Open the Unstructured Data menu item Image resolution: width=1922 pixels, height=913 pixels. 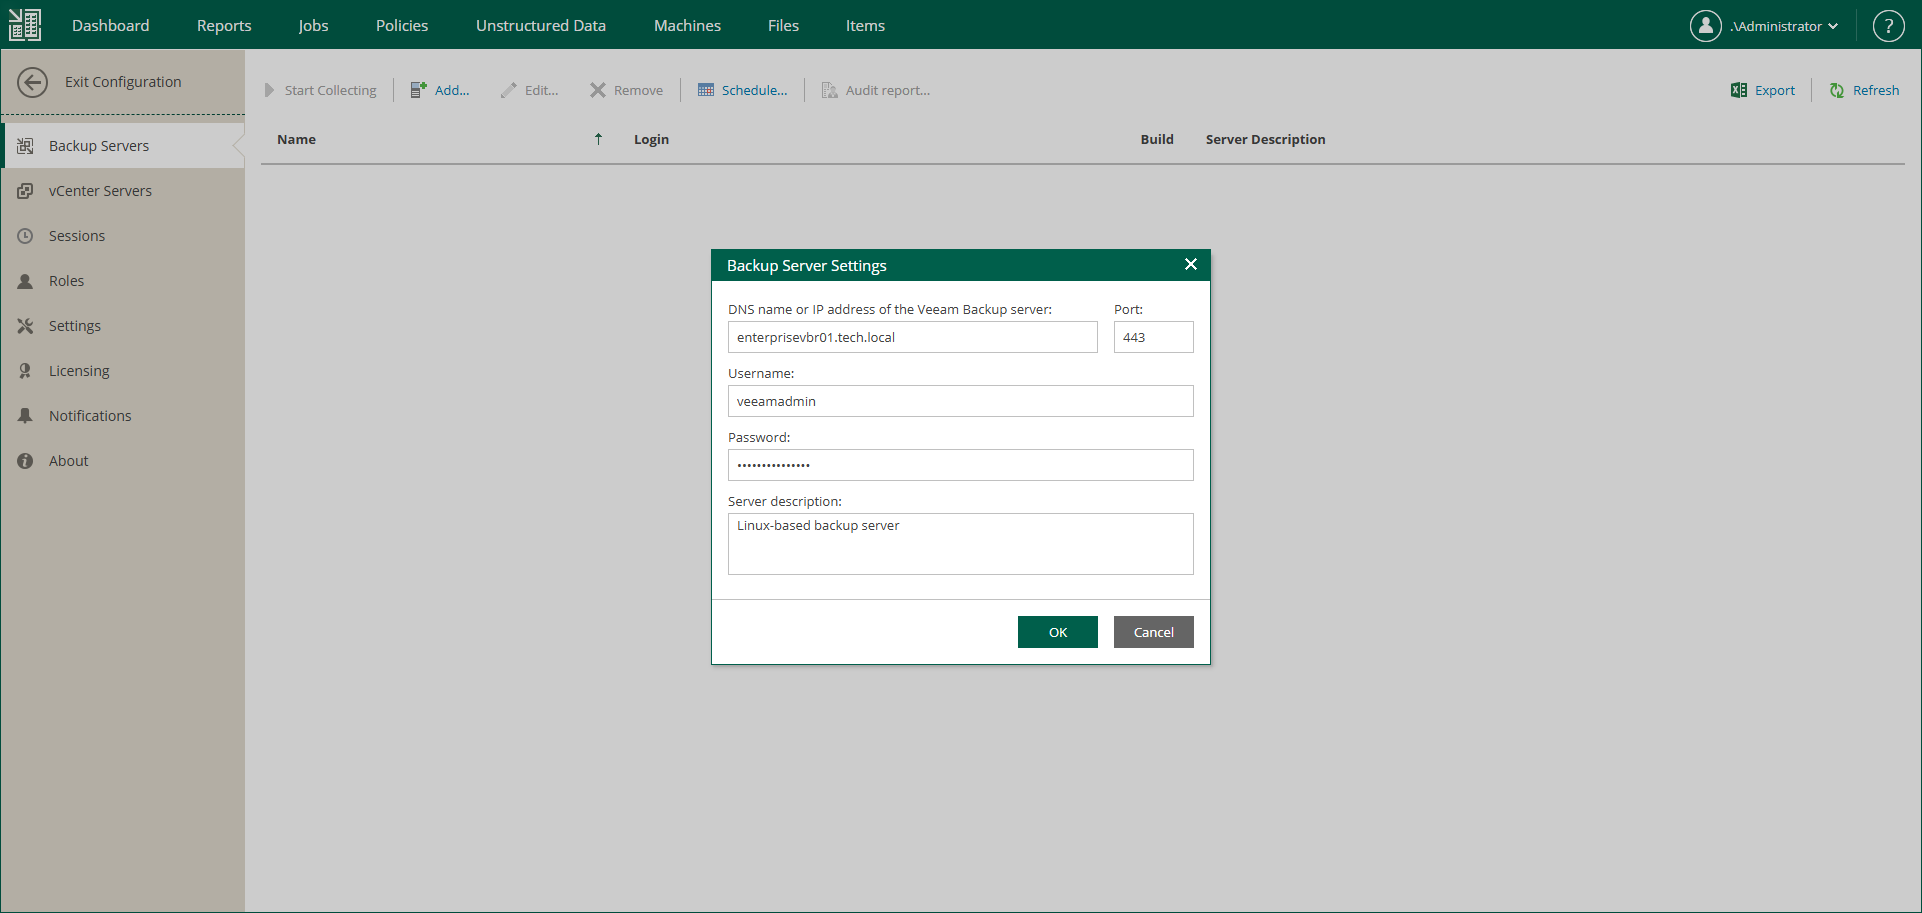point(540,25)
